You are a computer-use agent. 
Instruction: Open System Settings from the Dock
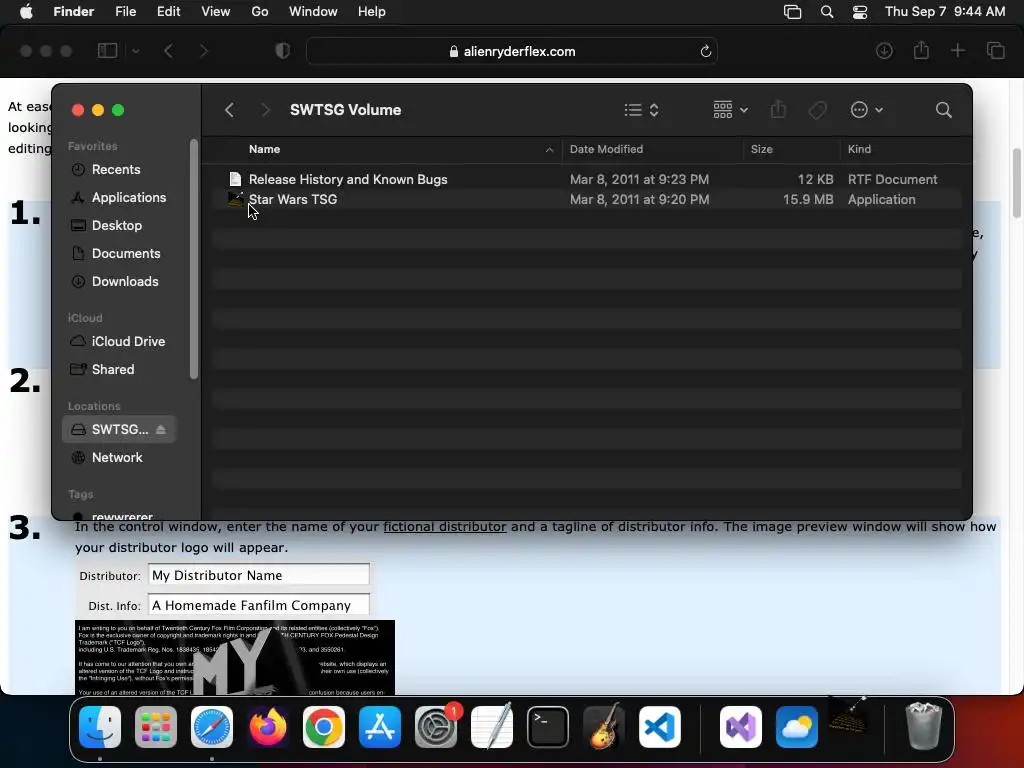point(436,727)
